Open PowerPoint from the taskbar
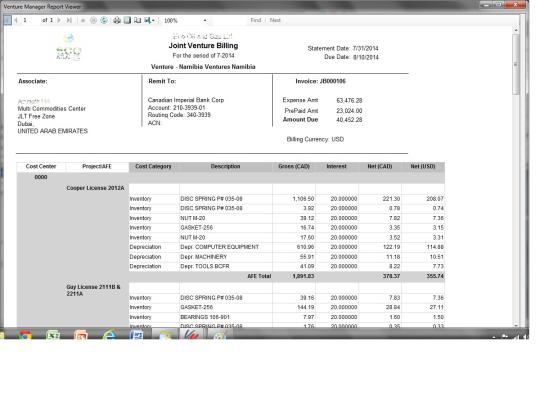Screen dimensions: 540x405 (x=81, y=335)
